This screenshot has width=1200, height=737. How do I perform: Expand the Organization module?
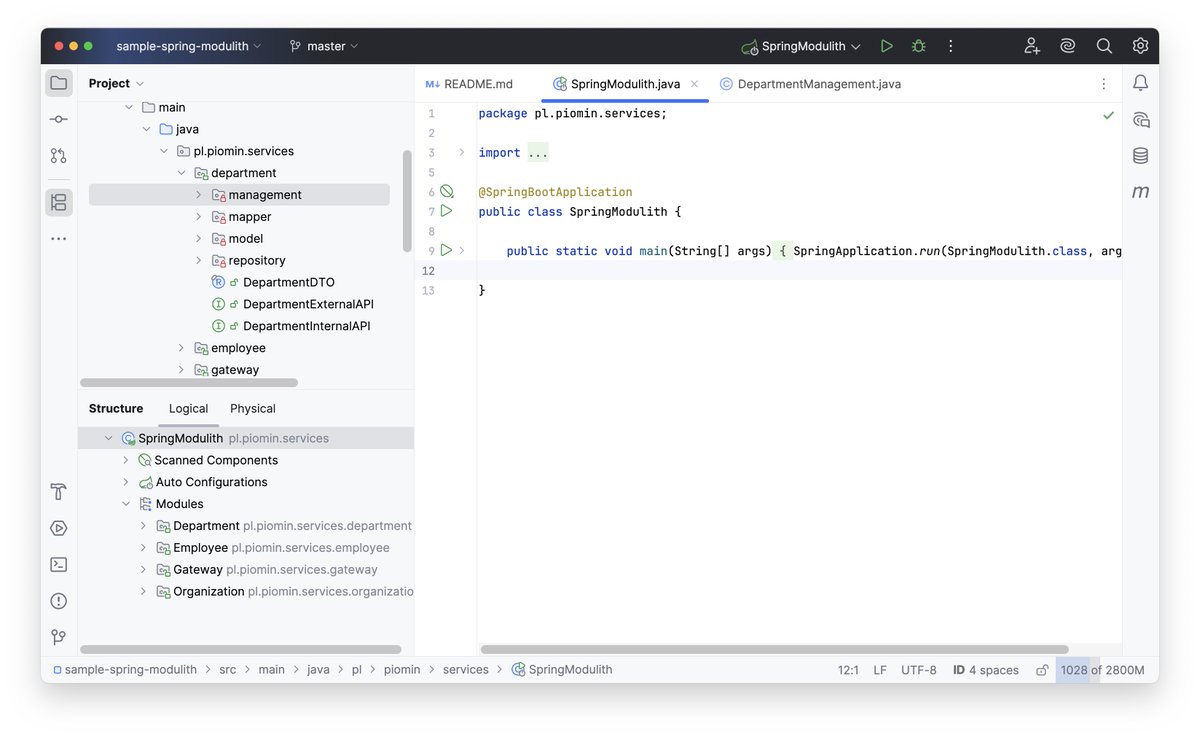[142, 592]
